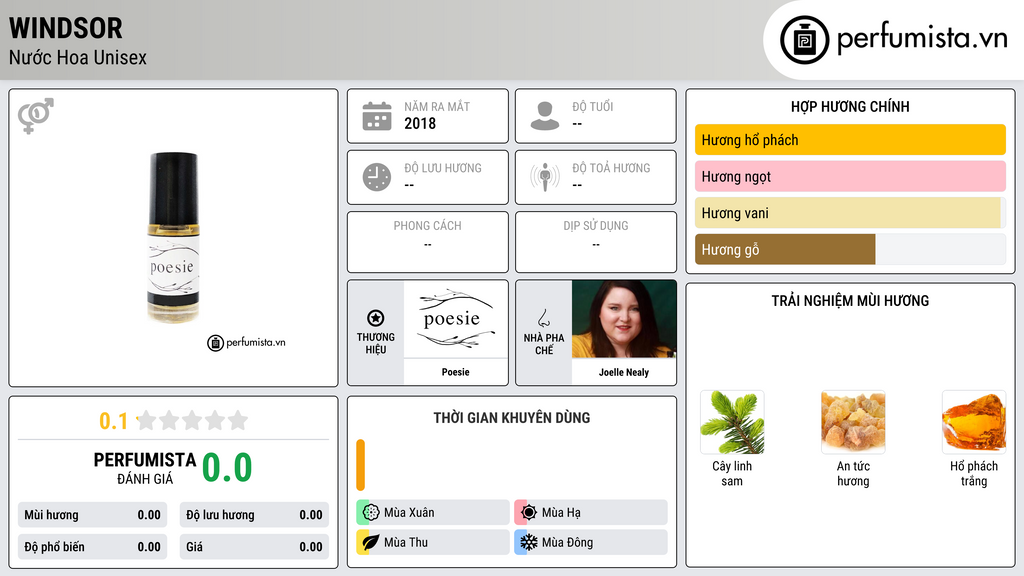
Task: Click the THƯƠNG HIỆU label
Action: 376,344
